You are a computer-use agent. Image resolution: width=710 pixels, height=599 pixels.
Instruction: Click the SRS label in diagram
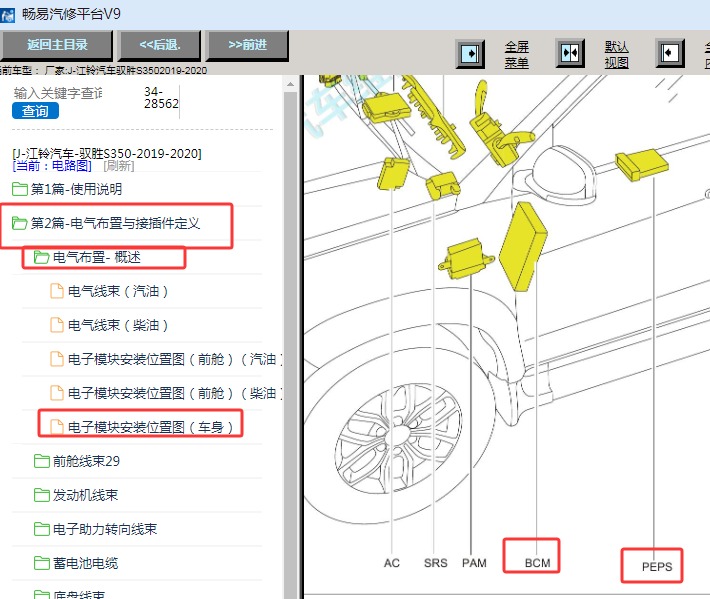pyautogui.click(x=436, y=563)
